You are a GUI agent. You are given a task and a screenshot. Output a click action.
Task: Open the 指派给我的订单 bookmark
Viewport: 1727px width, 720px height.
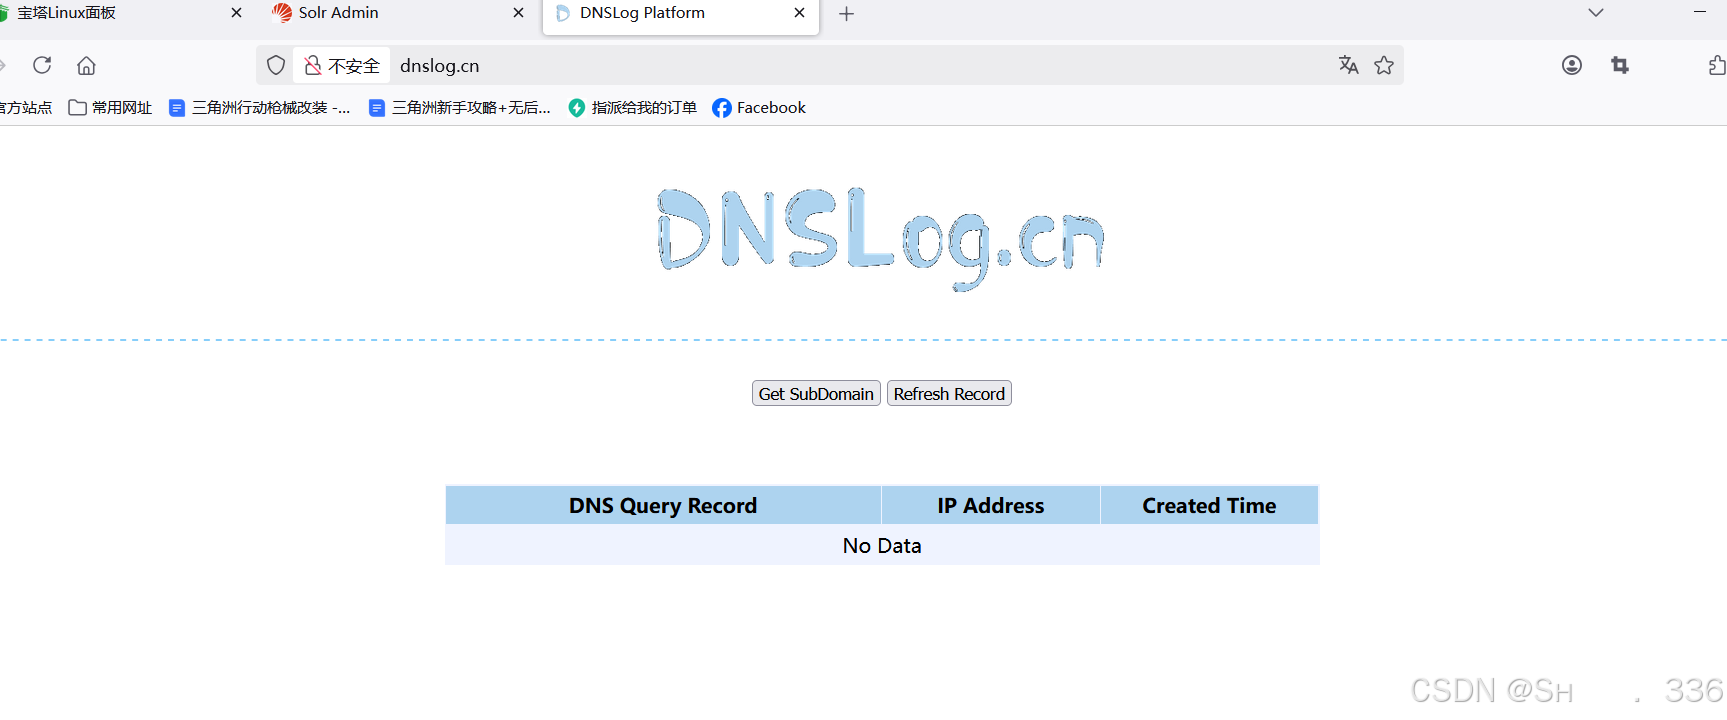click(632, 107)
